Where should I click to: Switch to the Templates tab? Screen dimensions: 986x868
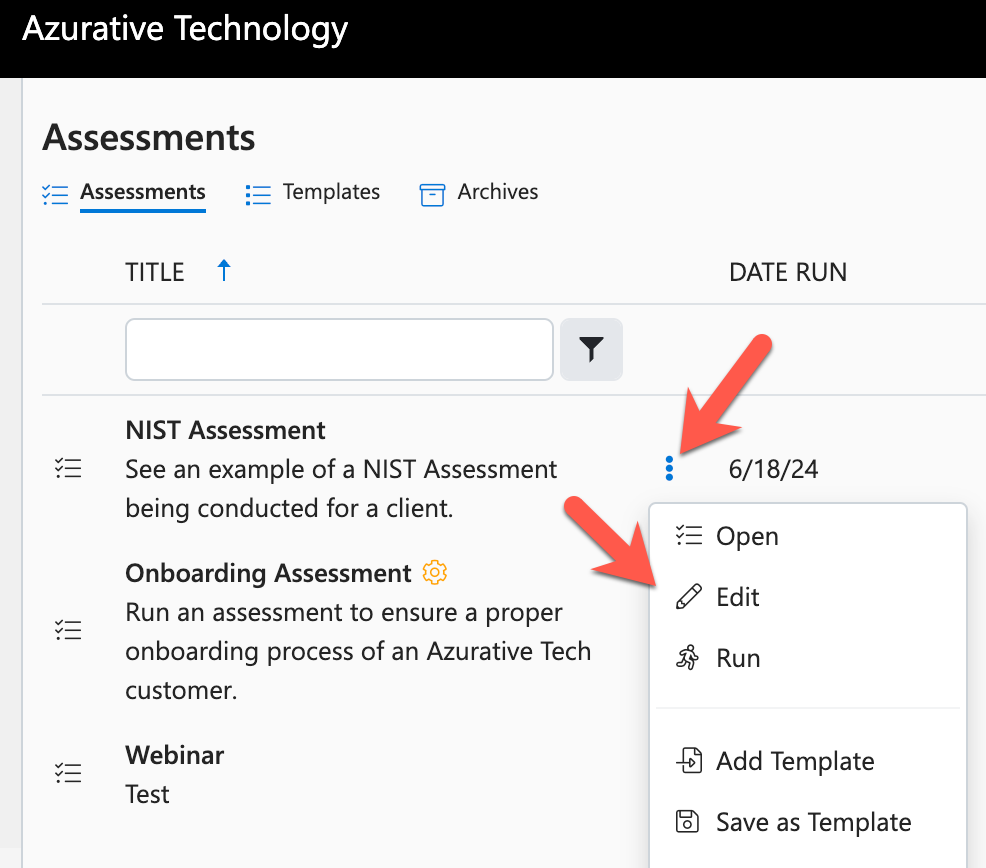(331, 192)
